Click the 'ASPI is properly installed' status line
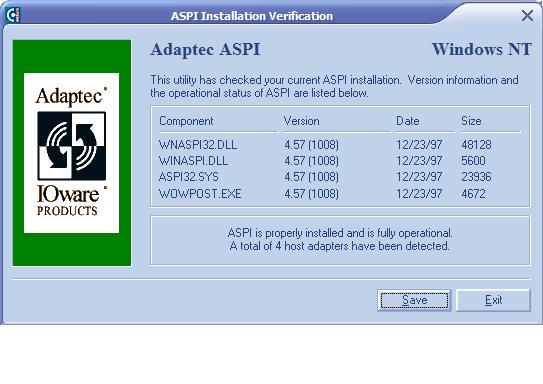 340,233
